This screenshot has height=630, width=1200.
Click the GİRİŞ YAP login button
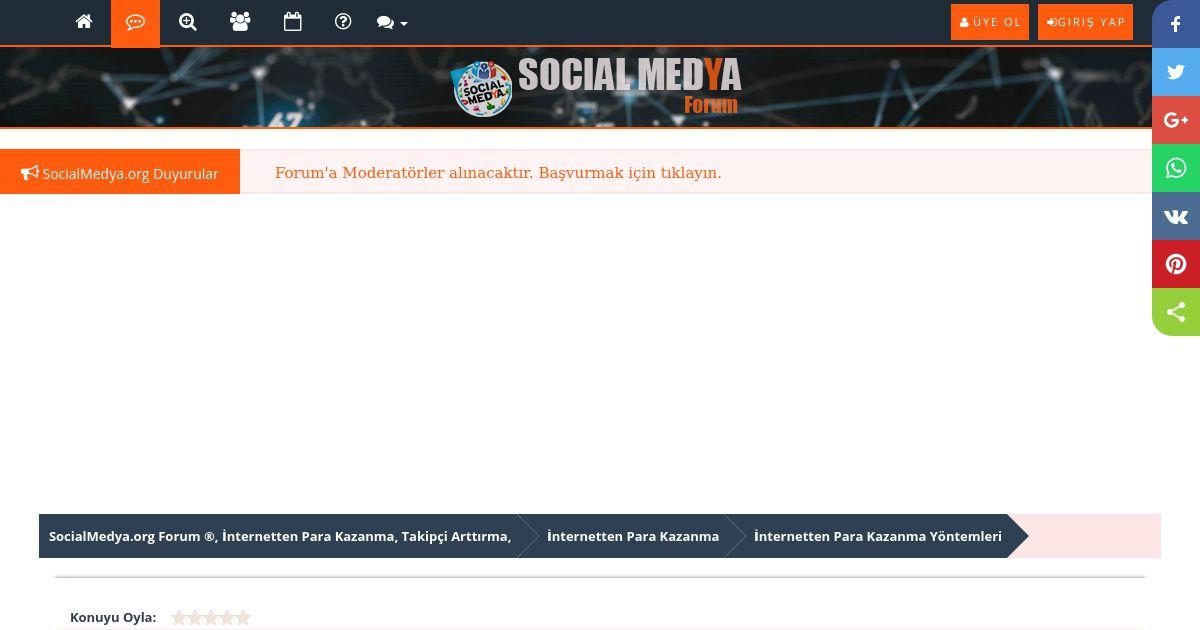click(x=1085, y=22)
